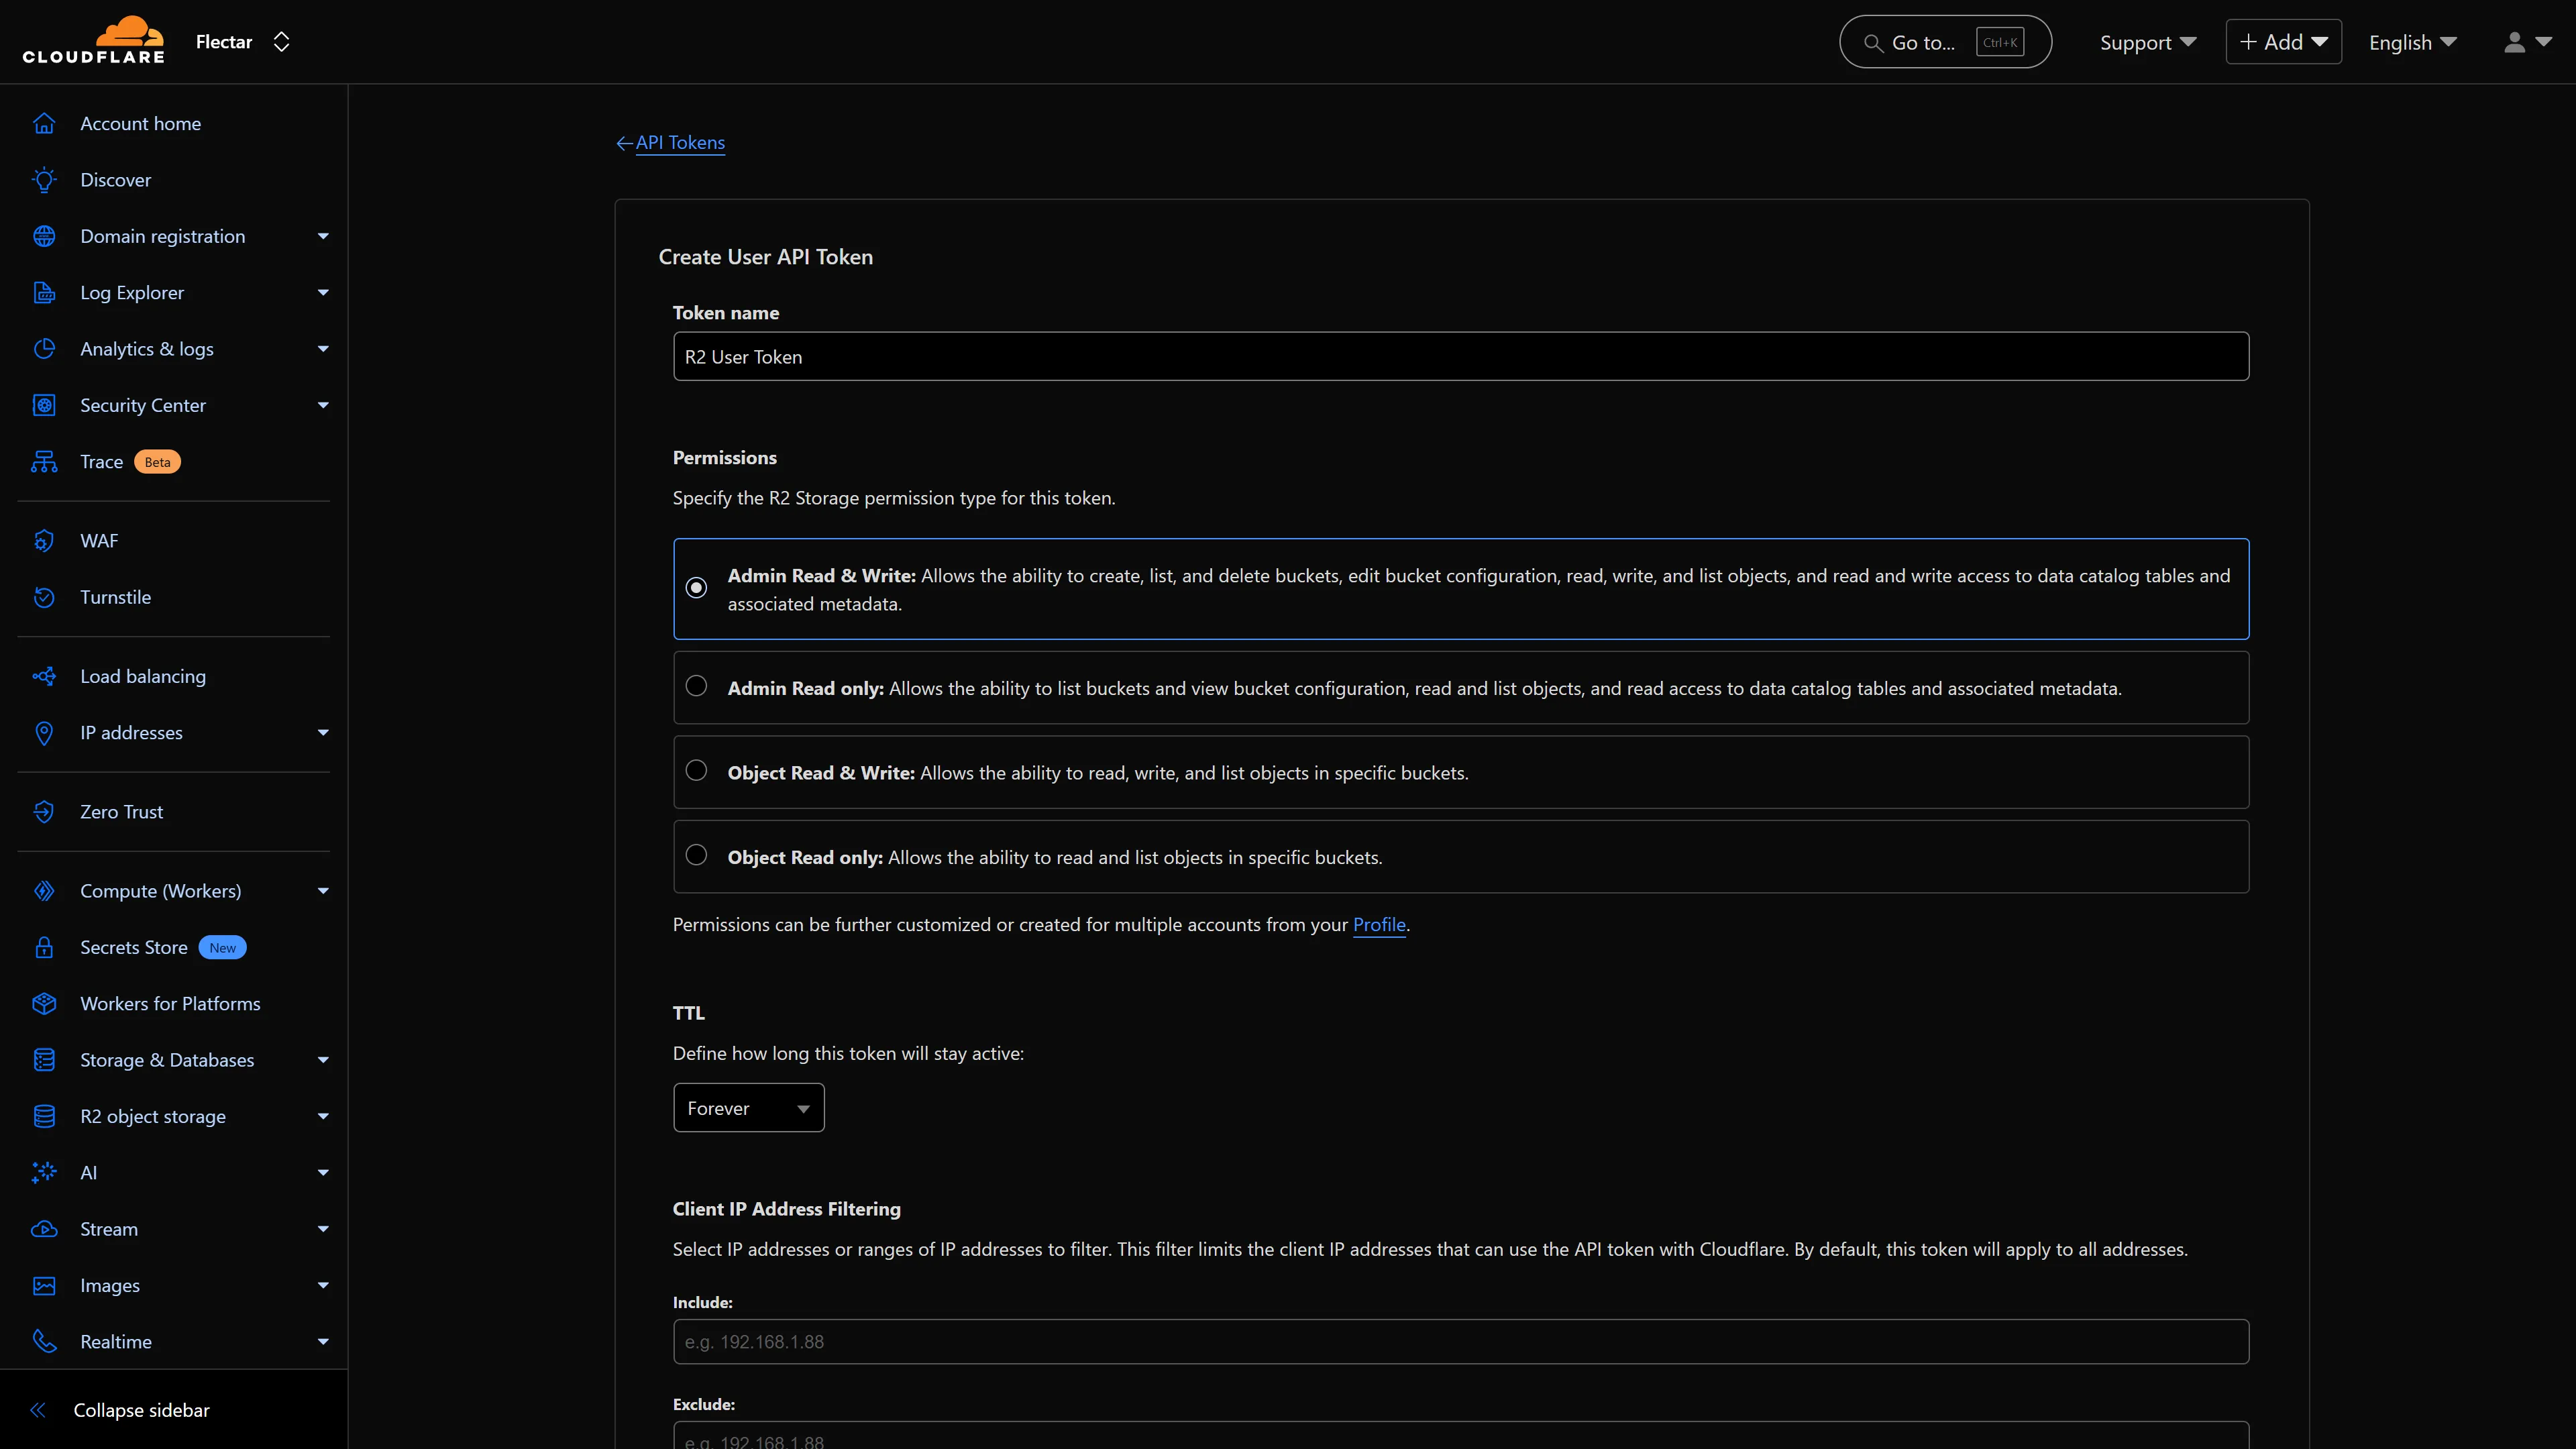
Task: Click the Profile link in permissions note
Action: coord(1379,925)
